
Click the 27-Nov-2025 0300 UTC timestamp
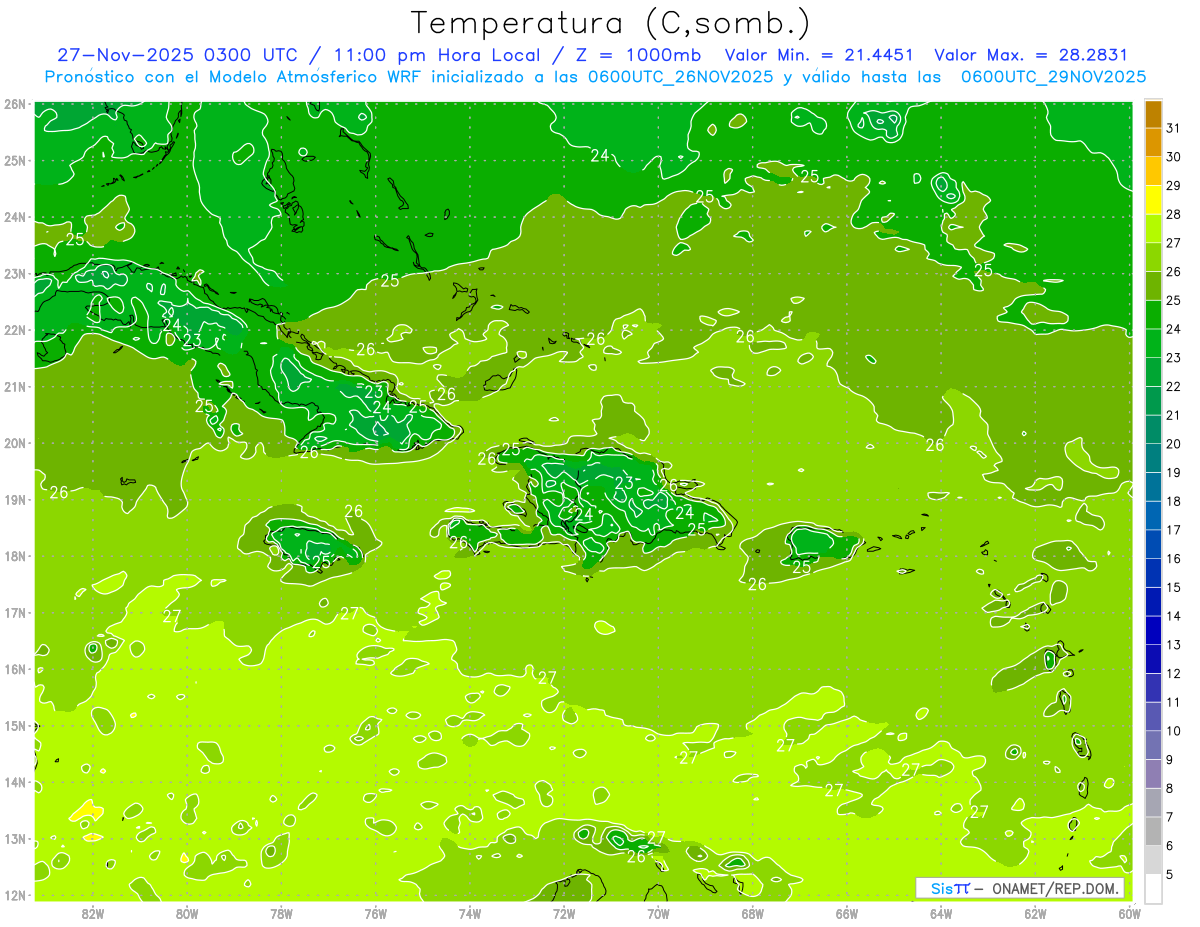click(x=175, y=55)
